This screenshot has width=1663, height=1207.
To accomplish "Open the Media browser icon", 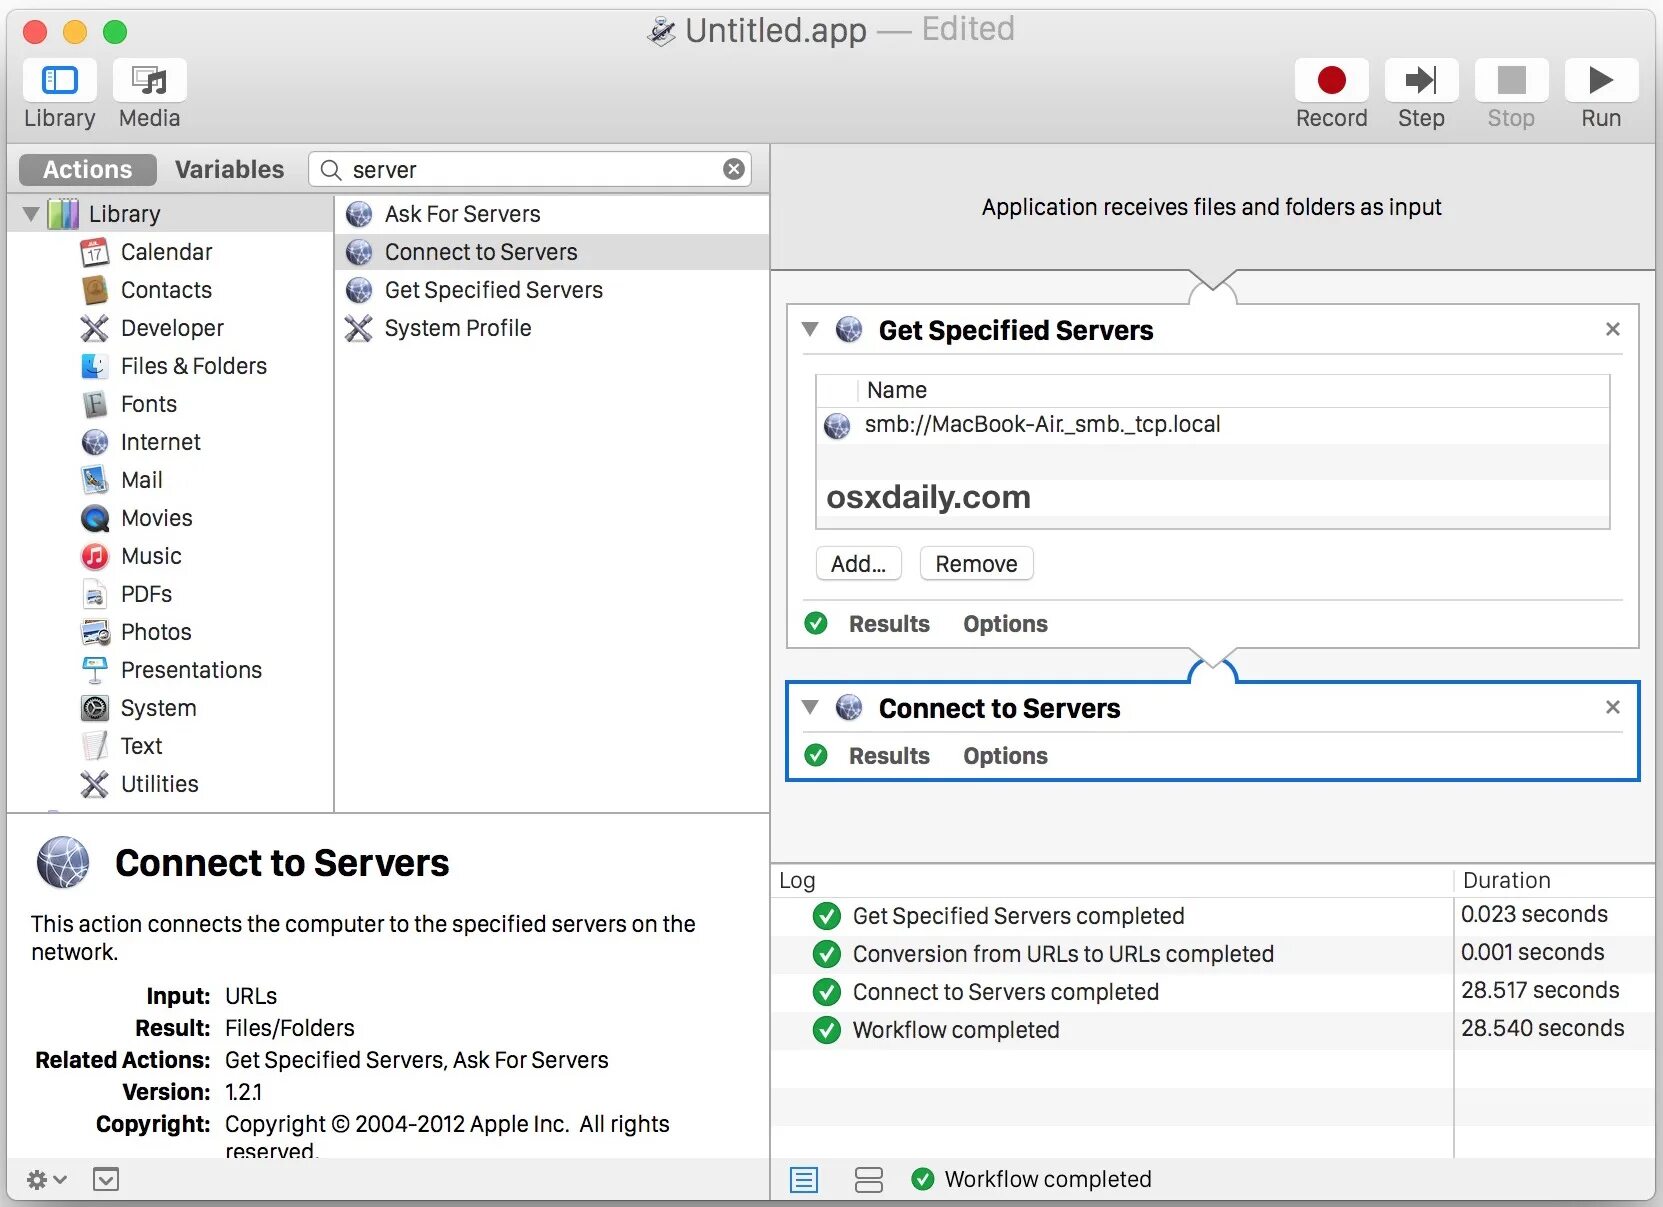I will tap(150, 81).
